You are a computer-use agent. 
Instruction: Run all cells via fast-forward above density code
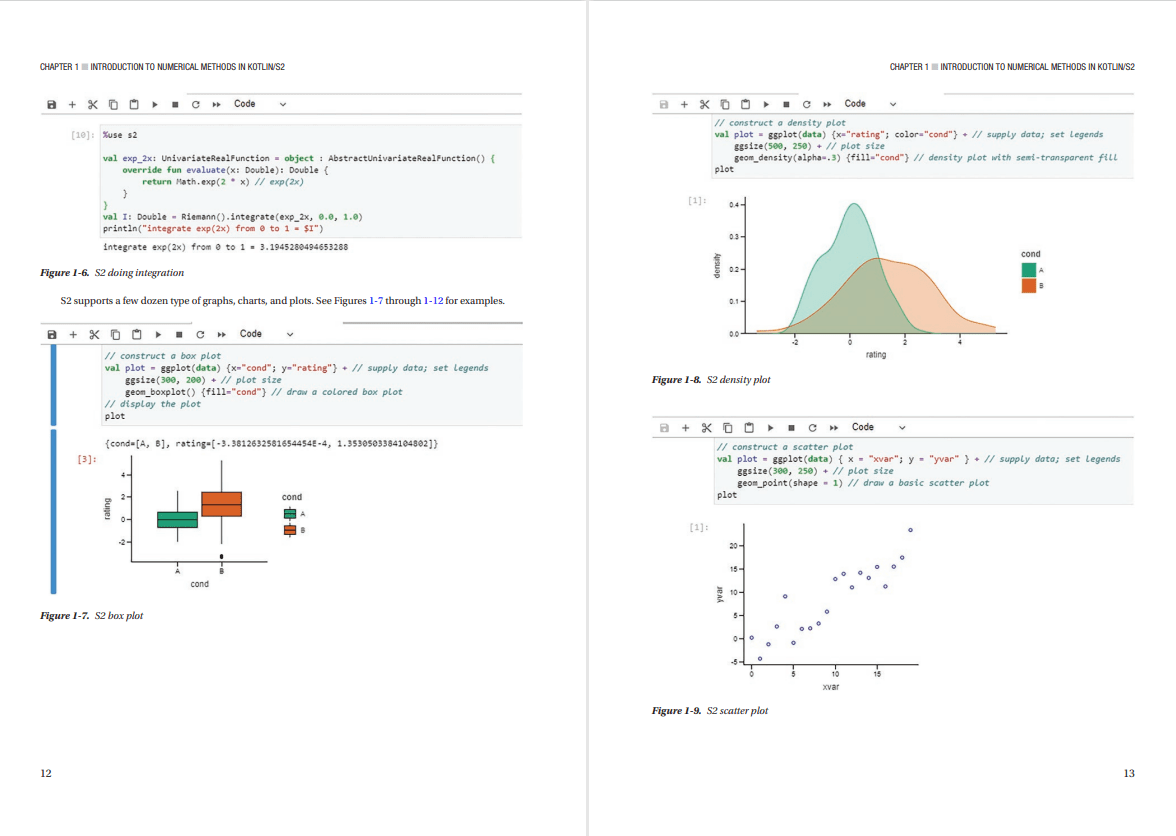[x=828, y=104]
